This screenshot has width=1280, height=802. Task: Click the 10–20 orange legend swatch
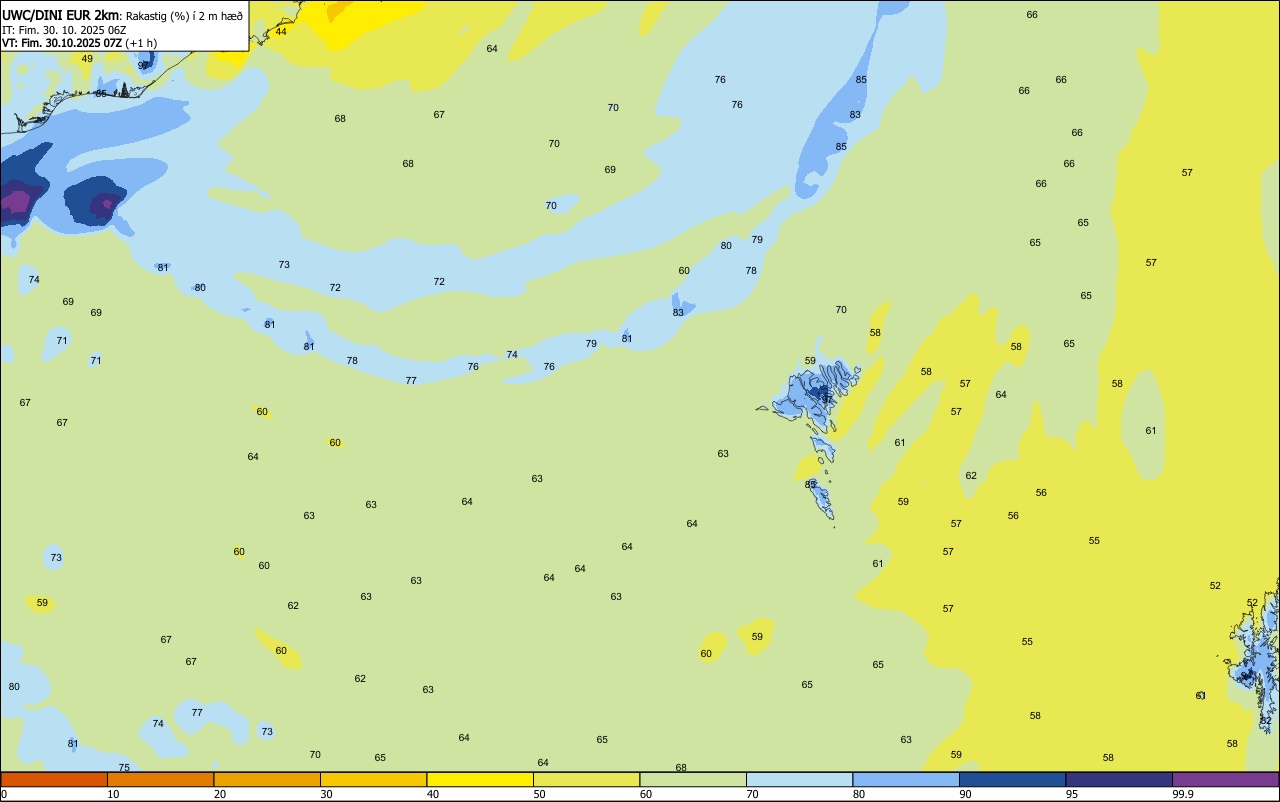pyautogui.click(x=160, y=779)
